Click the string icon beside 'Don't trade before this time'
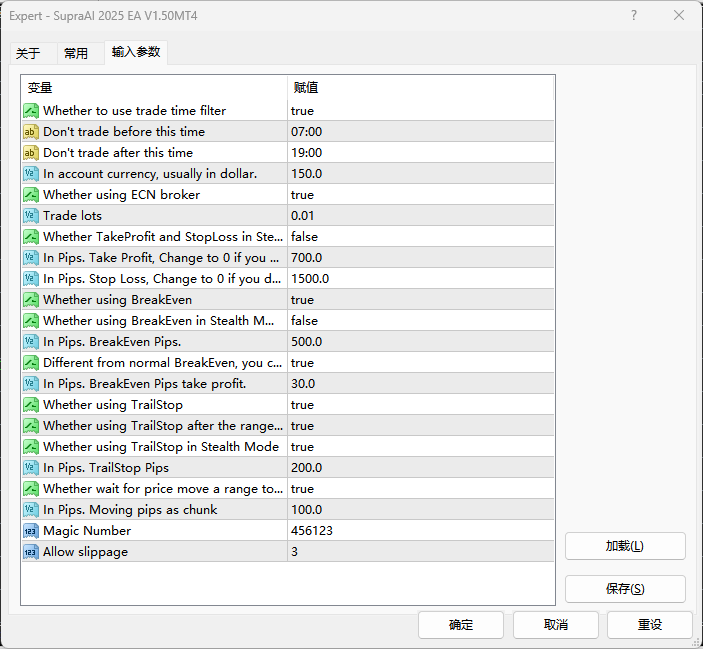This screenshot has width=703, height=649. click(x=31, y=132)
